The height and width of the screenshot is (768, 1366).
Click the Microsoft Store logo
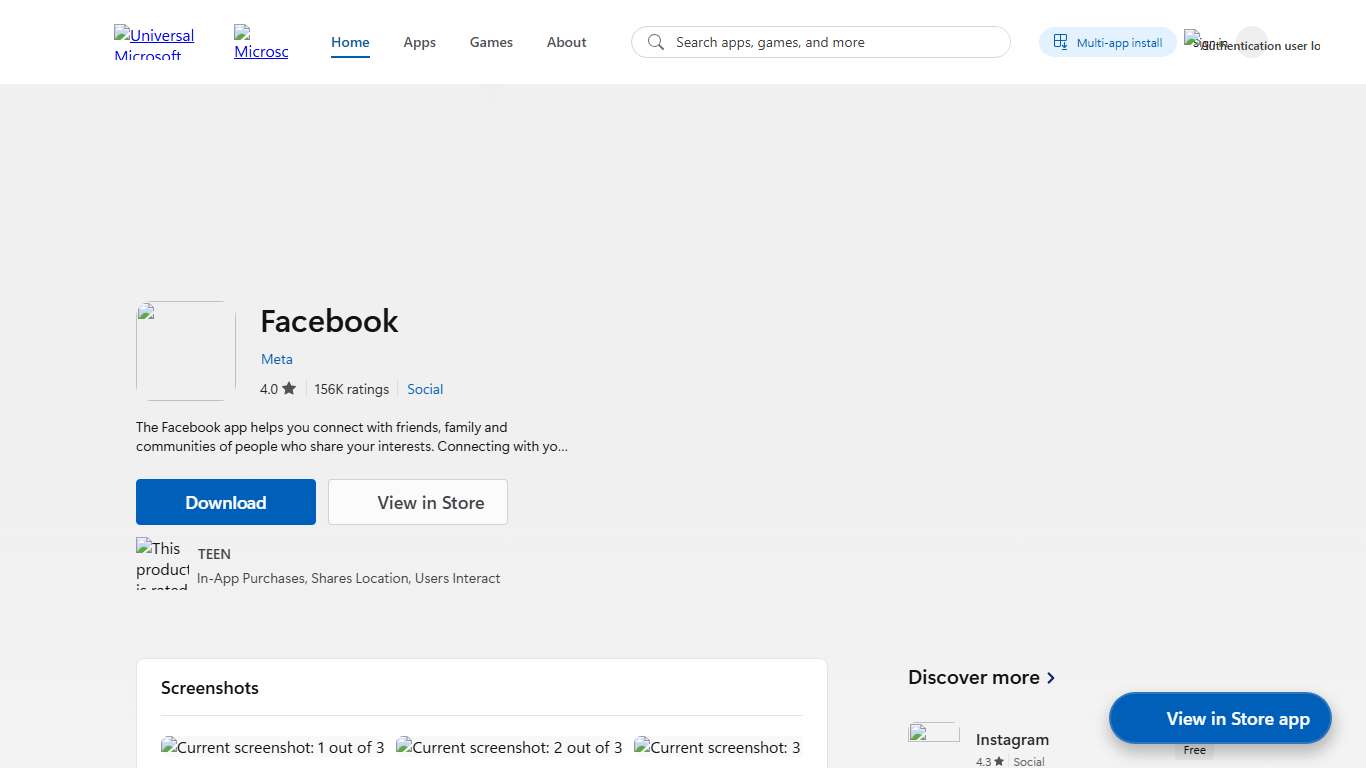pos(260,42)
